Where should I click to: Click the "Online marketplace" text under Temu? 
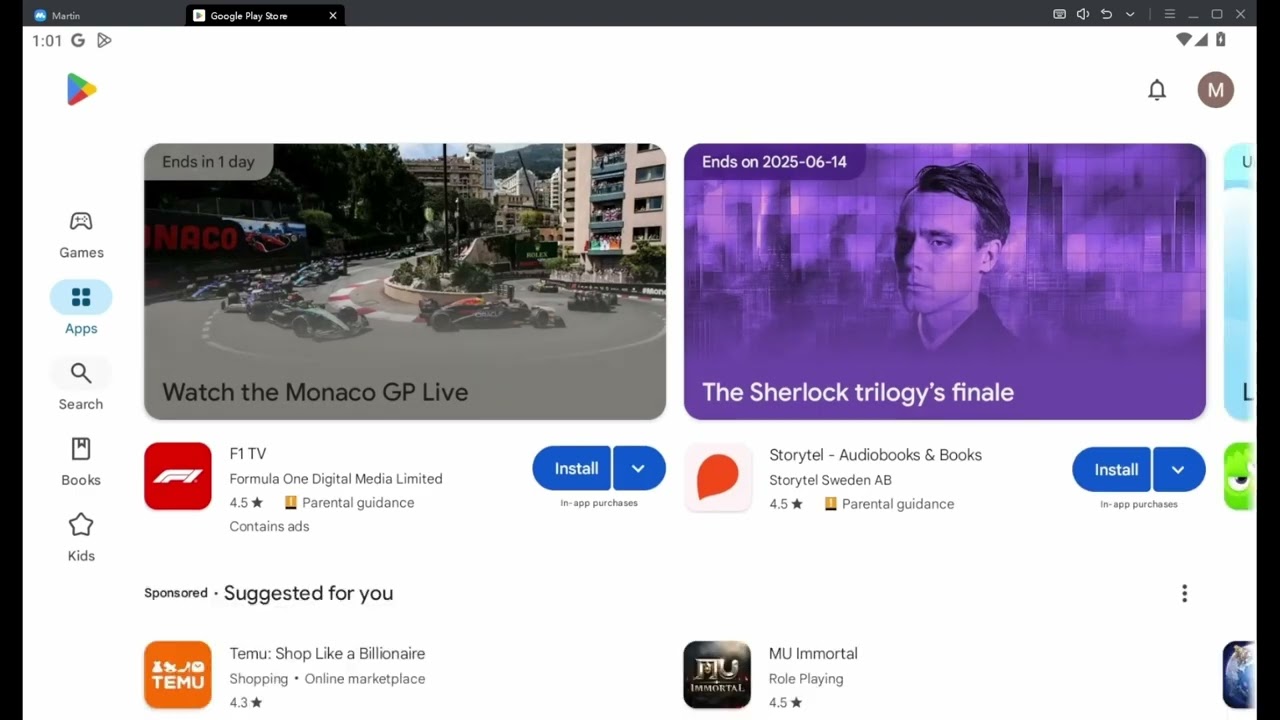[x=365, y=679]
